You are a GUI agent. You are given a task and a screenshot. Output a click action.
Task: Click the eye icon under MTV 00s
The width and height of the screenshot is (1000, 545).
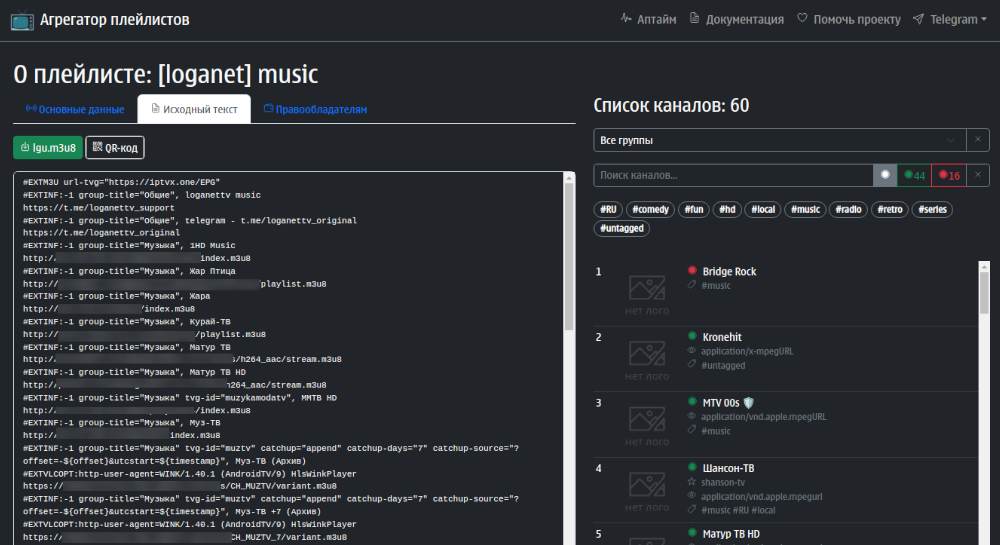[x=692, y=416]
